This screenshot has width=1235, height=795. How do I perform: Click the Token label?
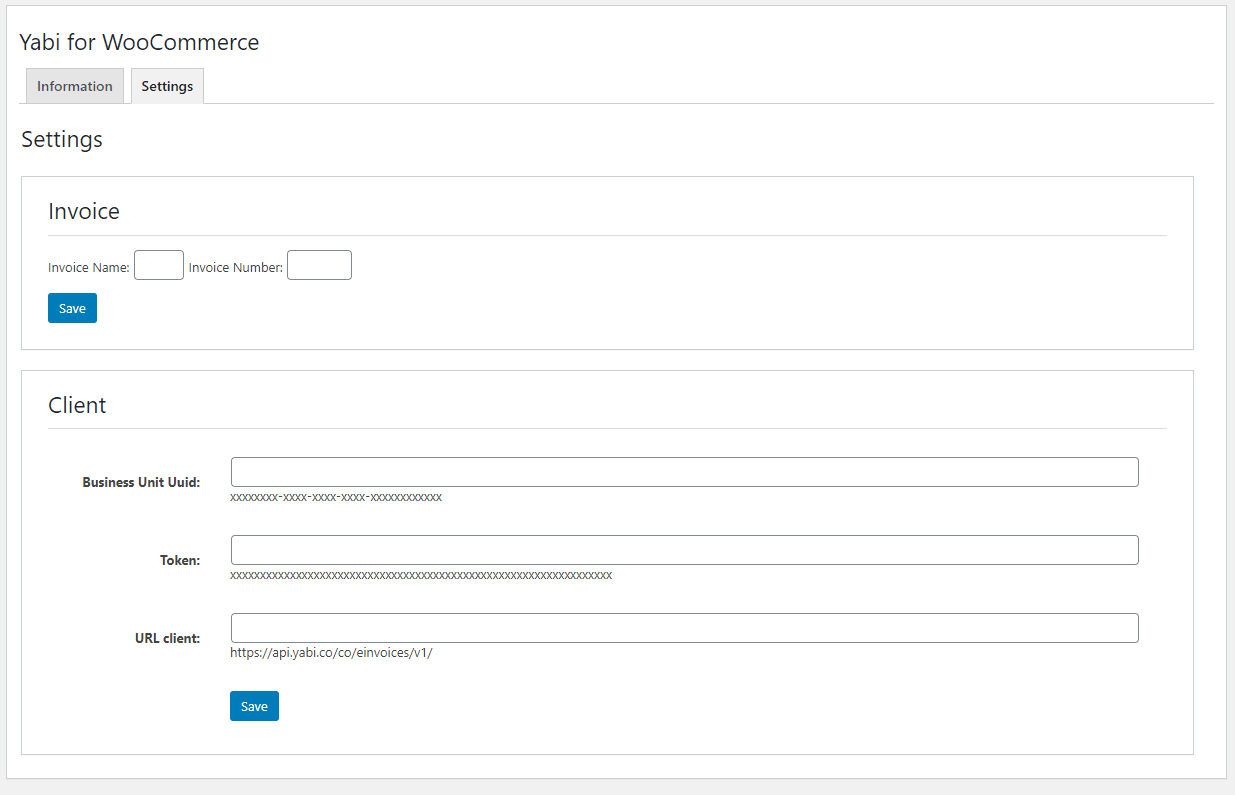point(180,560)
